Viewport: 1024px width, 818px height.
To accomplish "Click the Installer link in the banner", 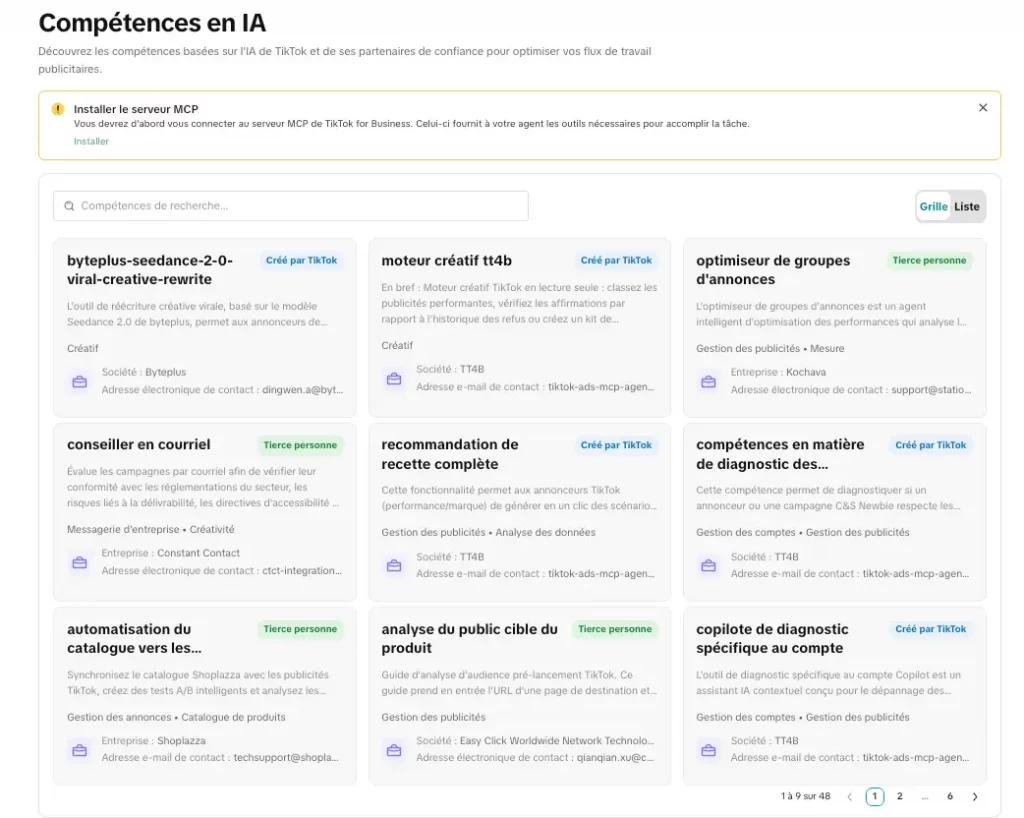I will (91, 141).
